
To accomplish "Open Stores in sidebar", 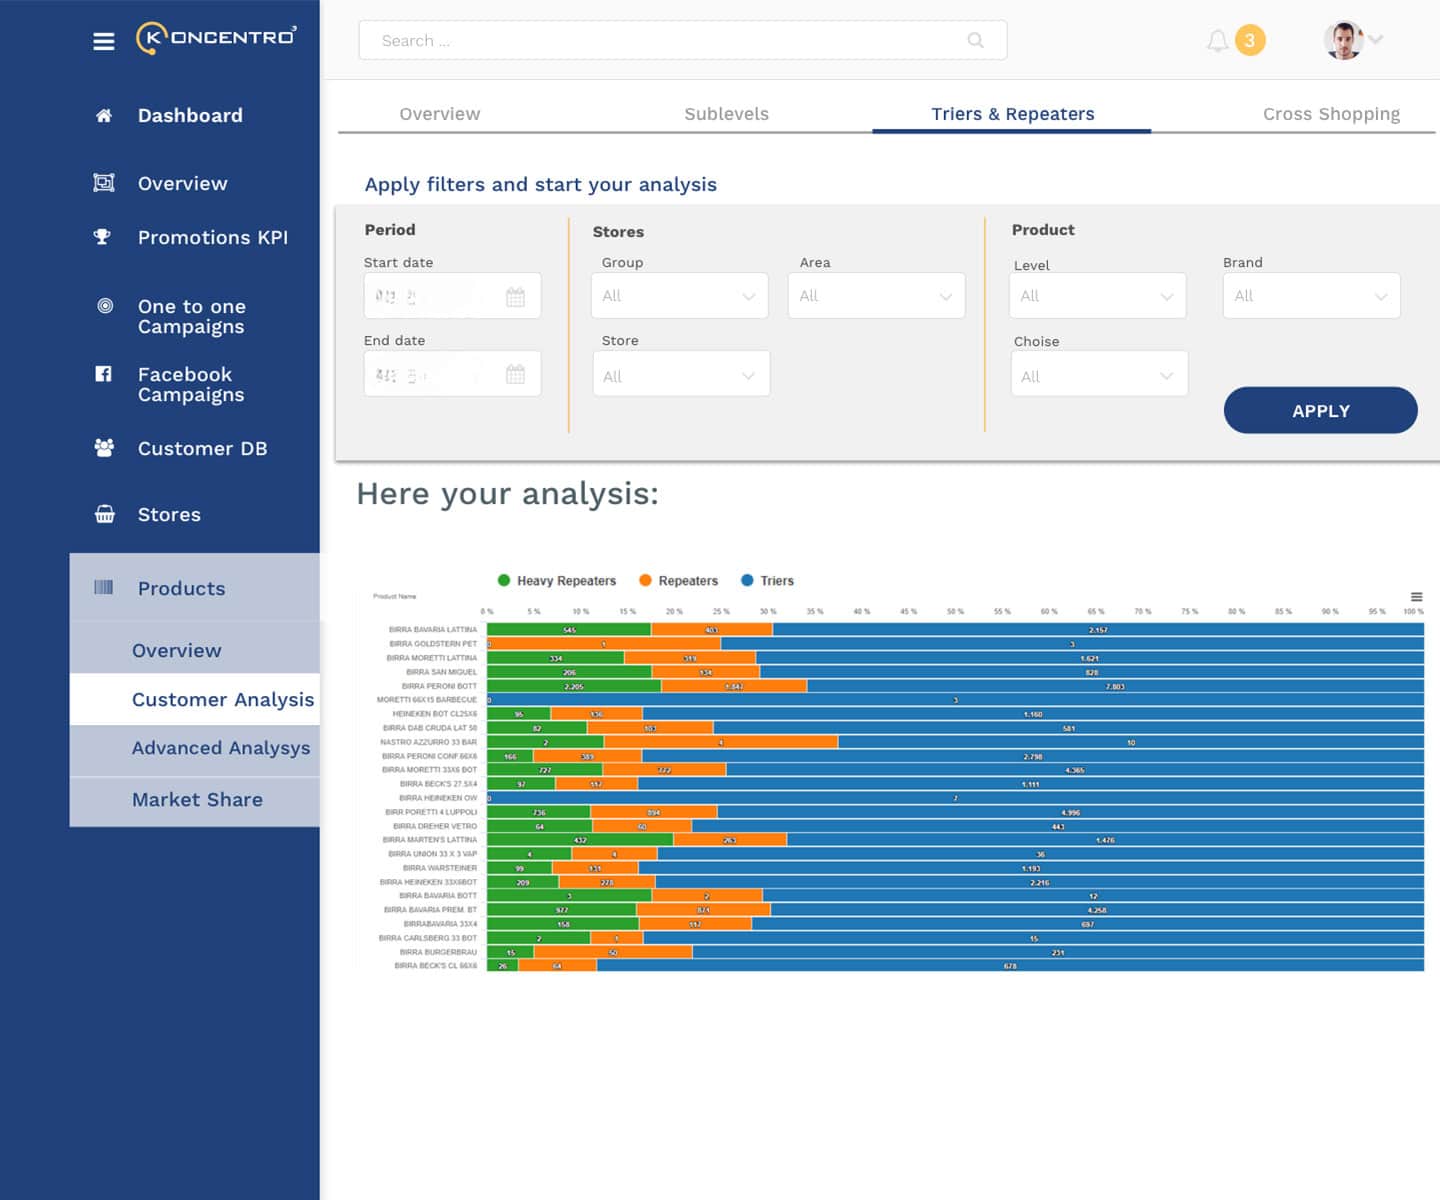I will pyautogui.click(x=169, y=514).
